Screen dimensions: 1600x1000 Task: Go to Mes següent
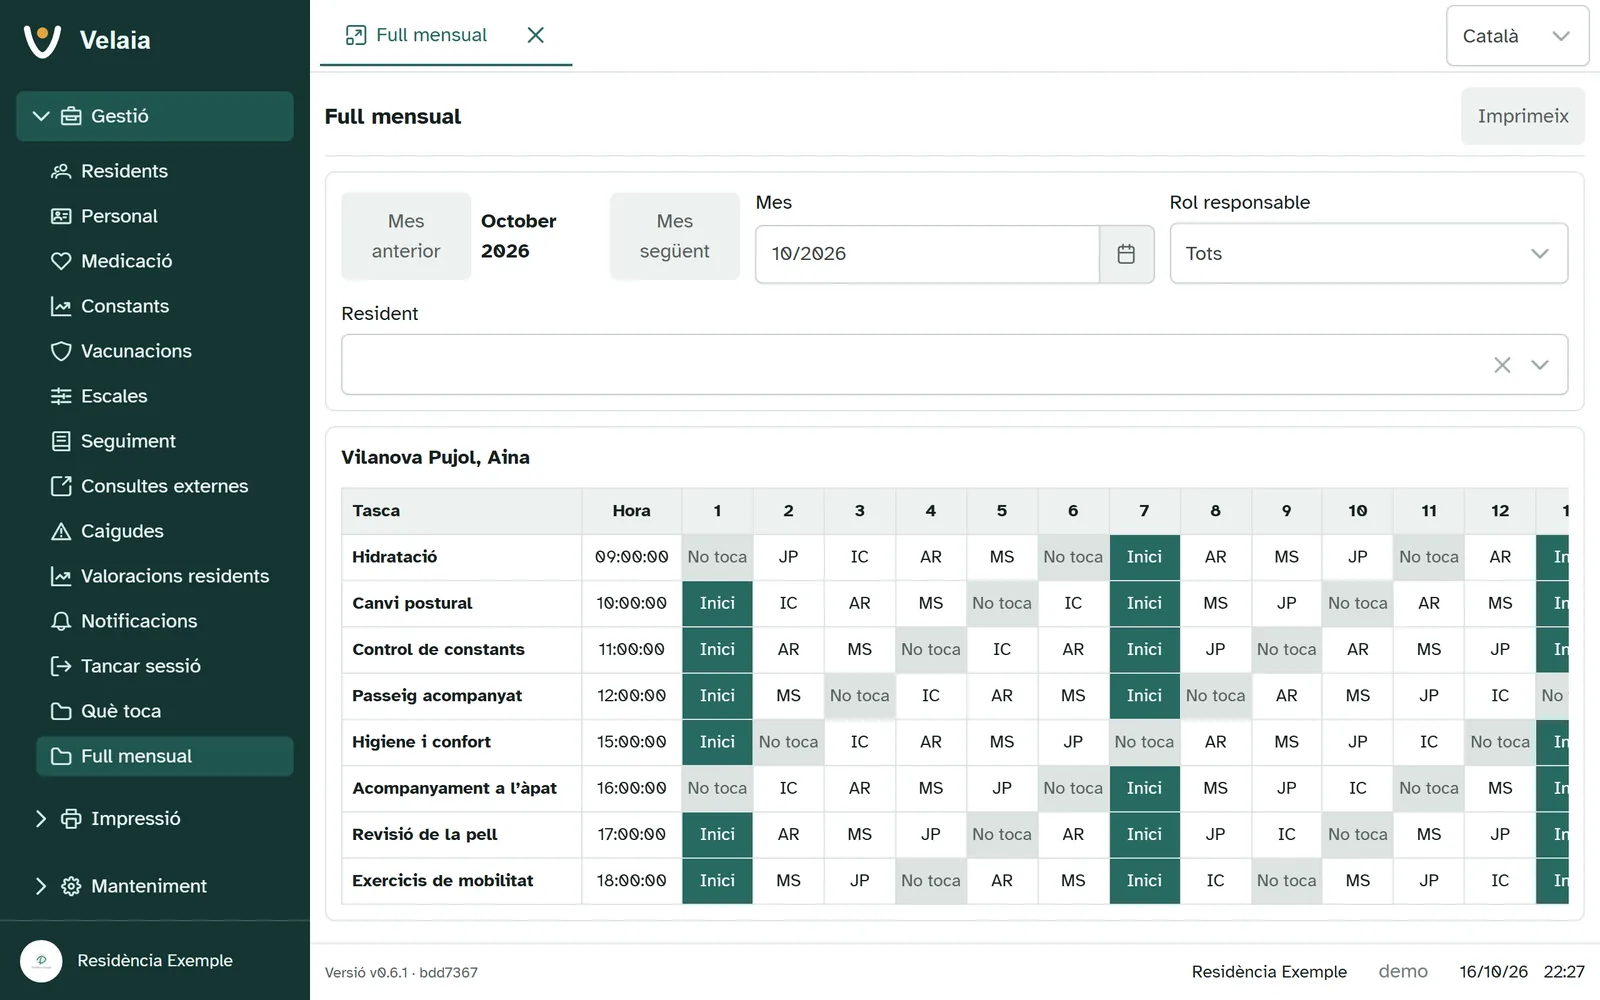pos(675,236)
